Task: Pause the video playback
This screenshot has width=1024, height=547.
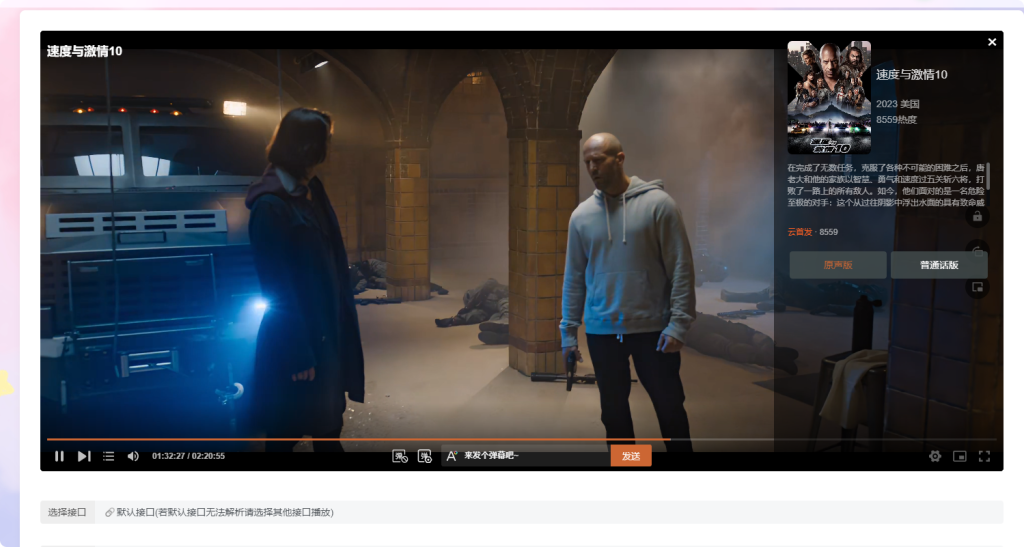Action: click(59, 456)
